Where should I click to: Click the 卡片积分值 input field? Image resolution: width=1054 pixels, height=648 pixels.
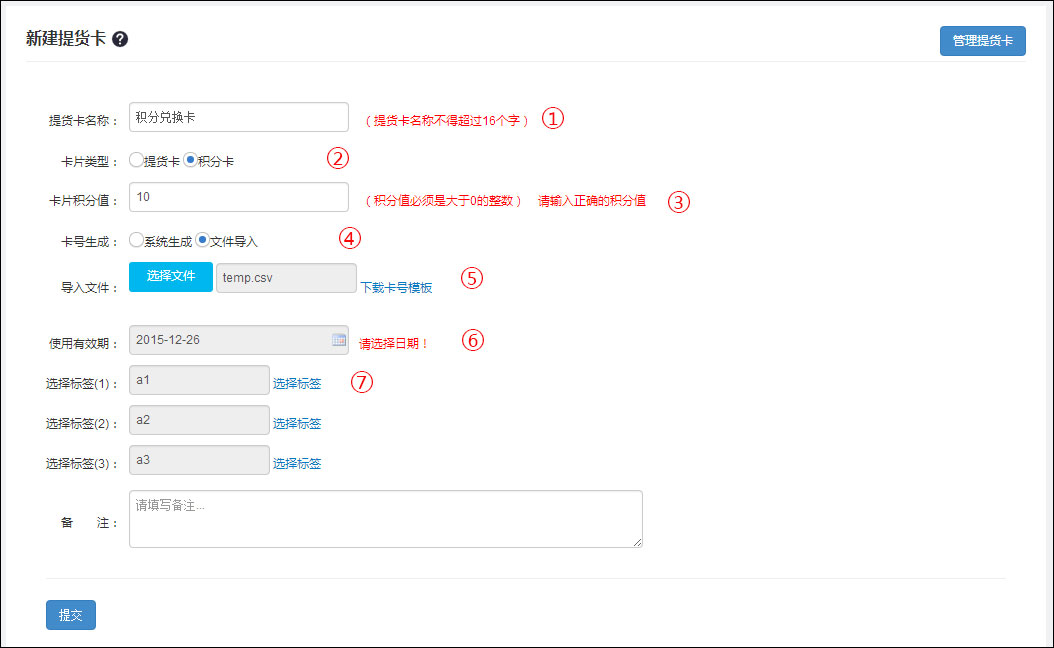[x=239, y=197]
